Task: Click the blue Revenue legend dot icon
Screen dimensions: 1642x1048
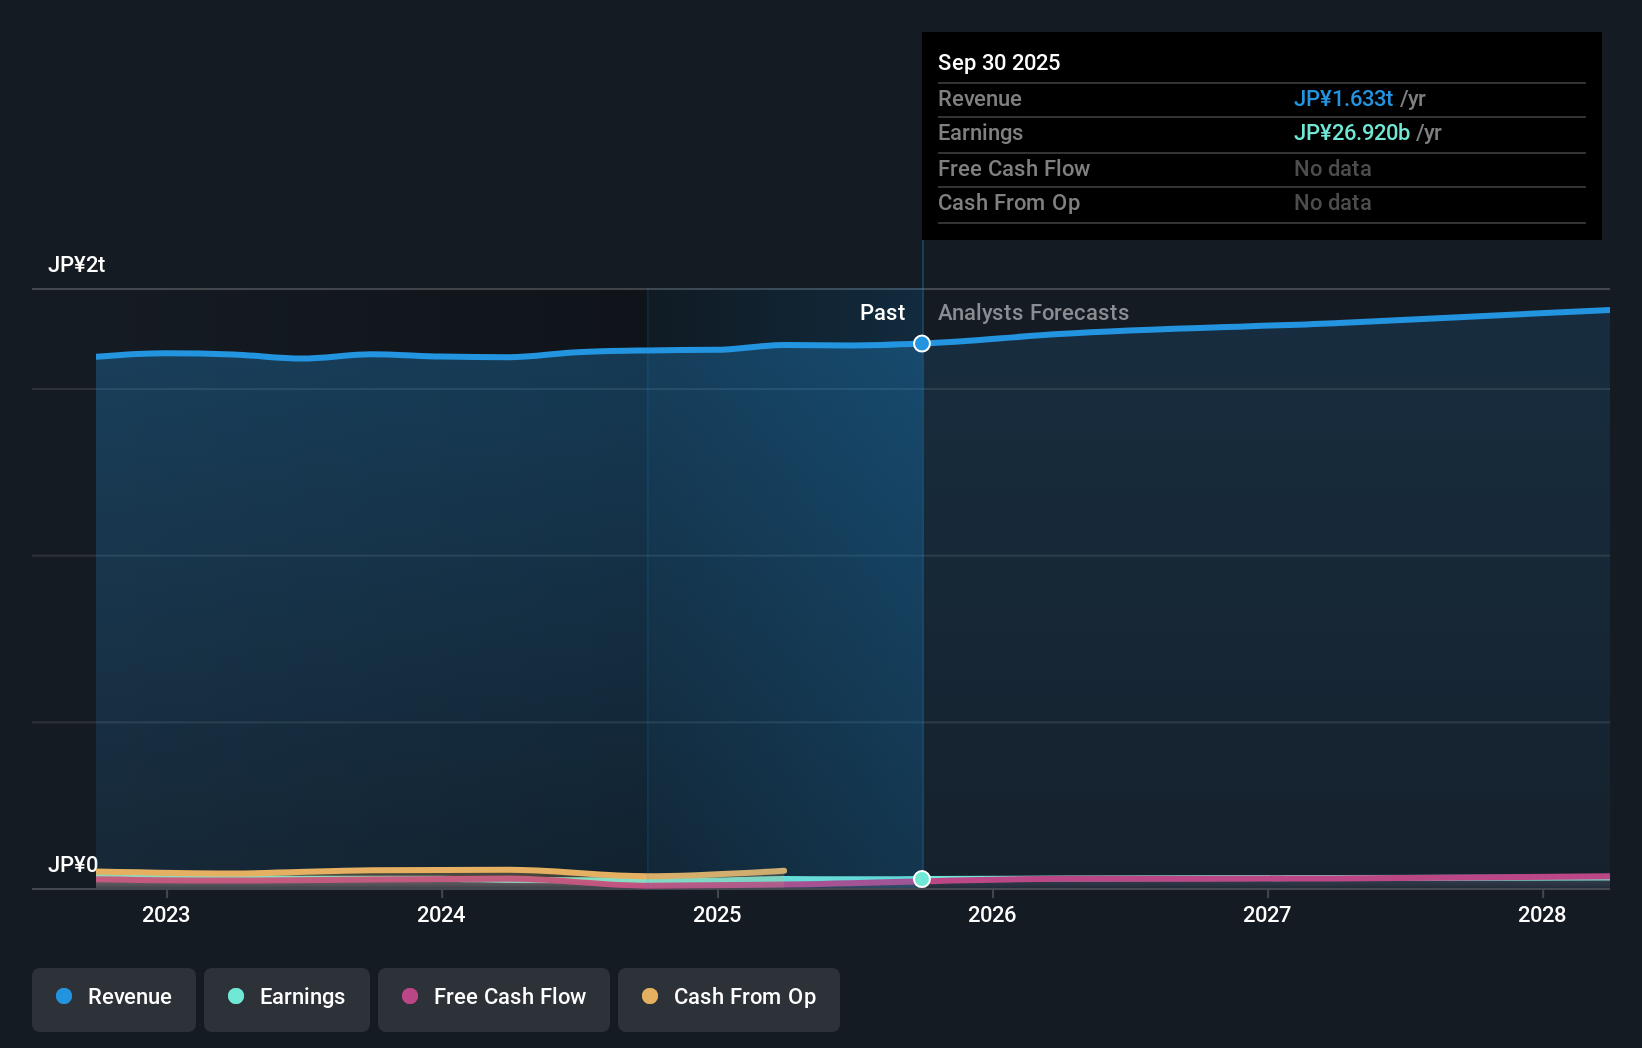Action: [64, 997]
